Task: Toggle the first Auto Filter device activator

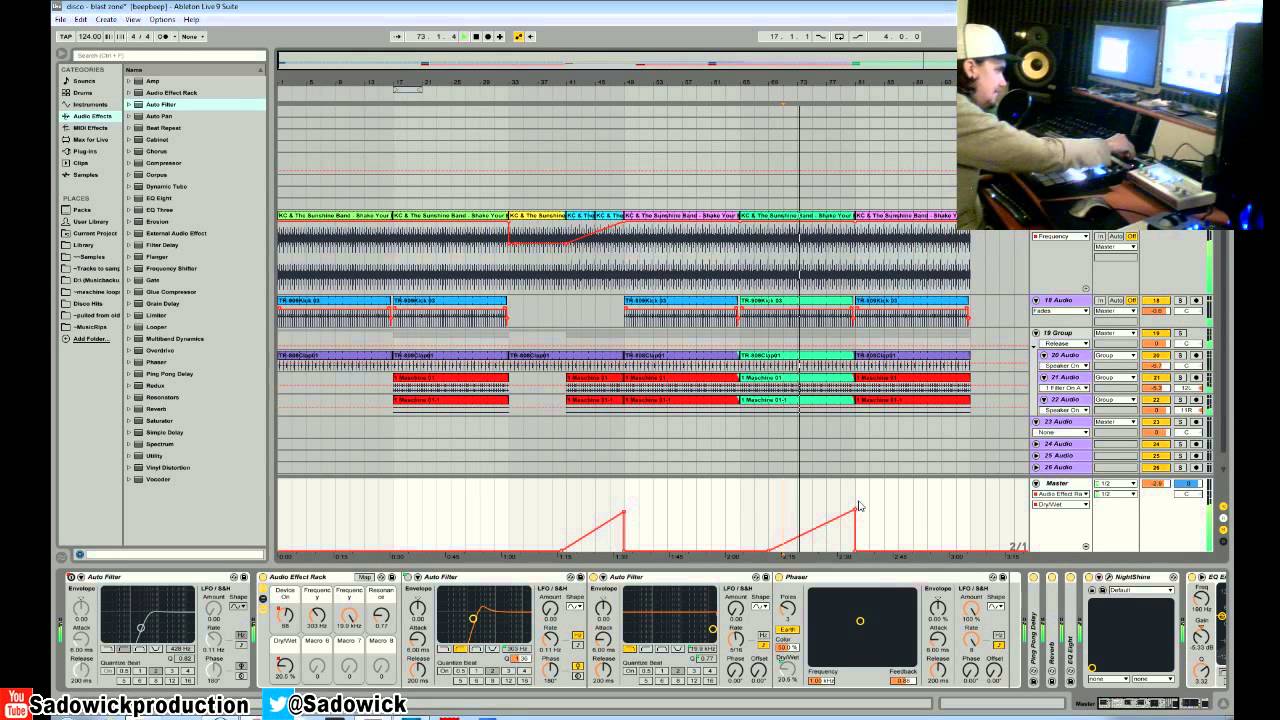Action: pos(71,577)
